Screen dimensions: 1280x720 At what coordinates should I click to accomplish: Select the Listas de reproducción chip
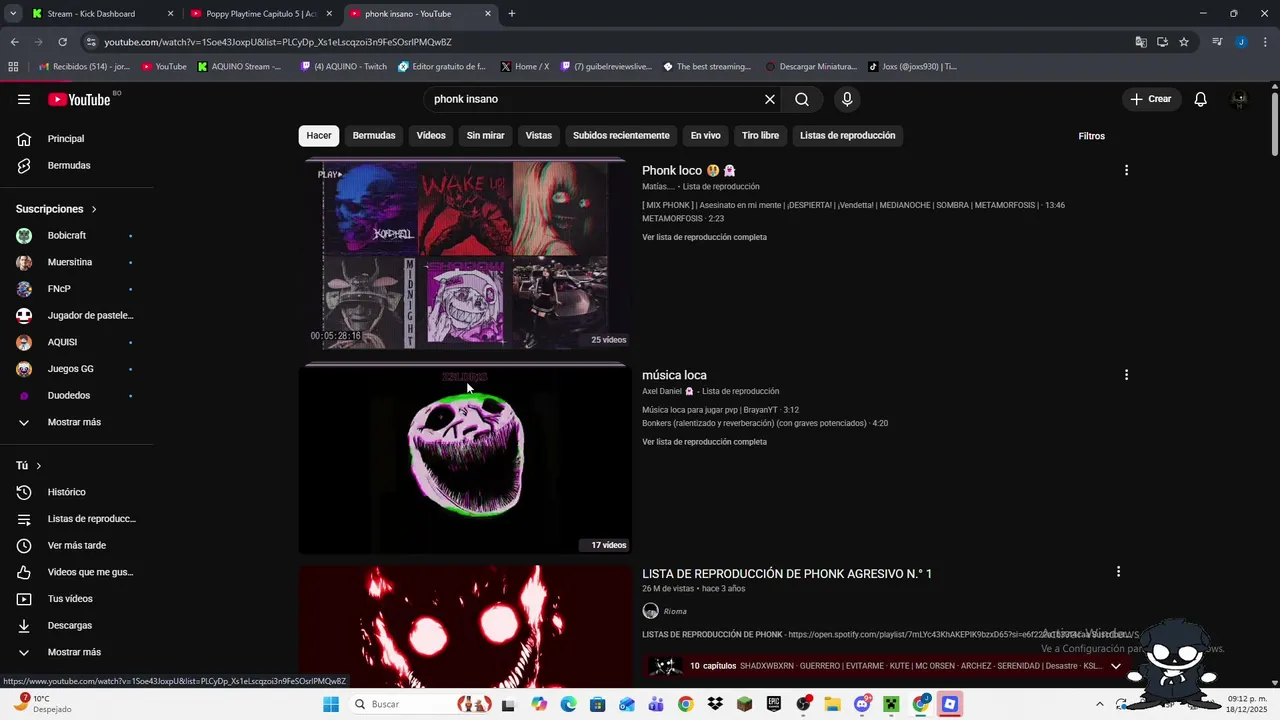pos(848,136)
